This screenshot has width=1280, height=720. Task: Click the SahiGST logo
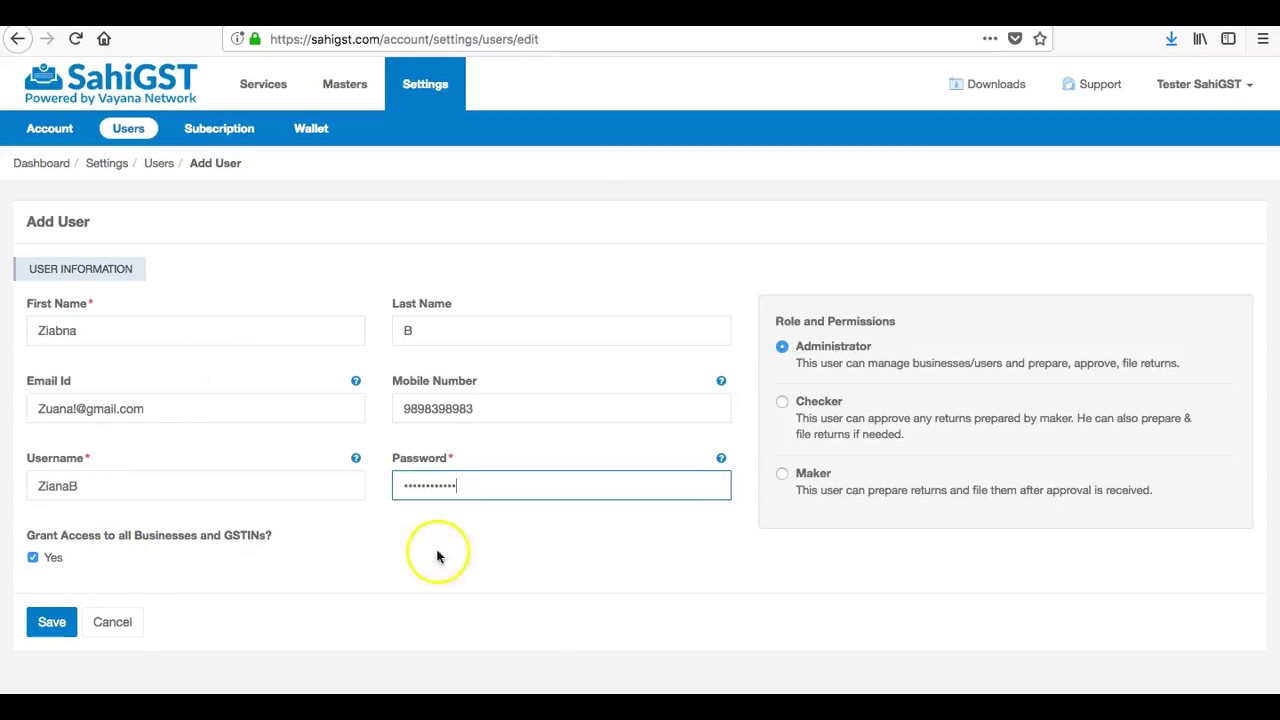111,84
